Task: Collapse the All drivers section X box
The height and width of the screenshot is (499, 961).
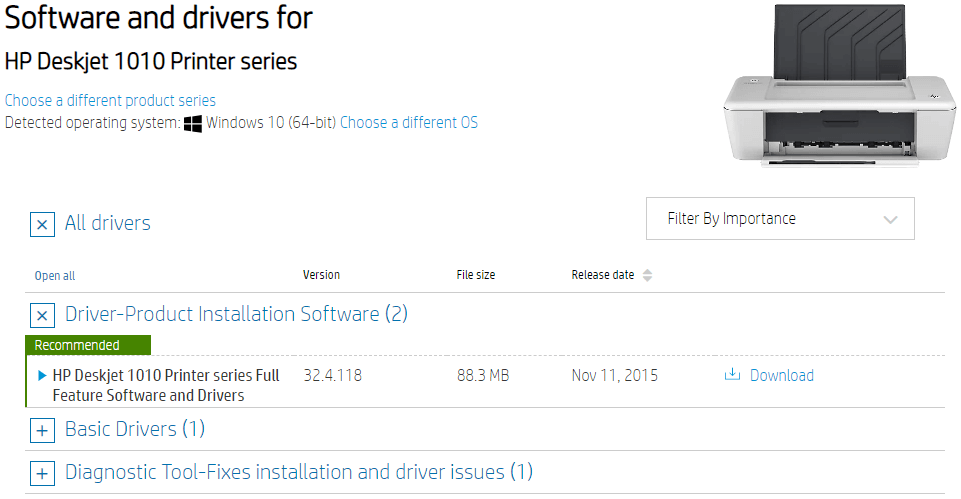Action: coord(42,224)
